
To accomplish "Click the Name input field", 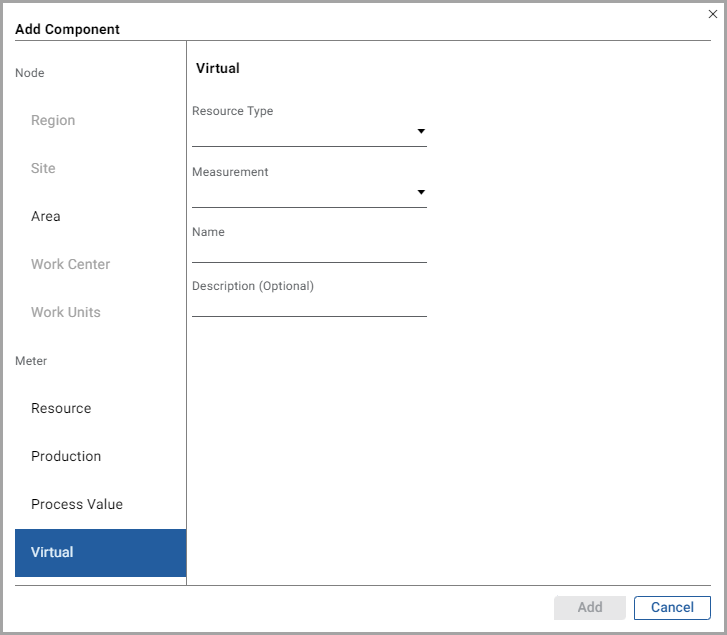I will click(x=309, y=251).
